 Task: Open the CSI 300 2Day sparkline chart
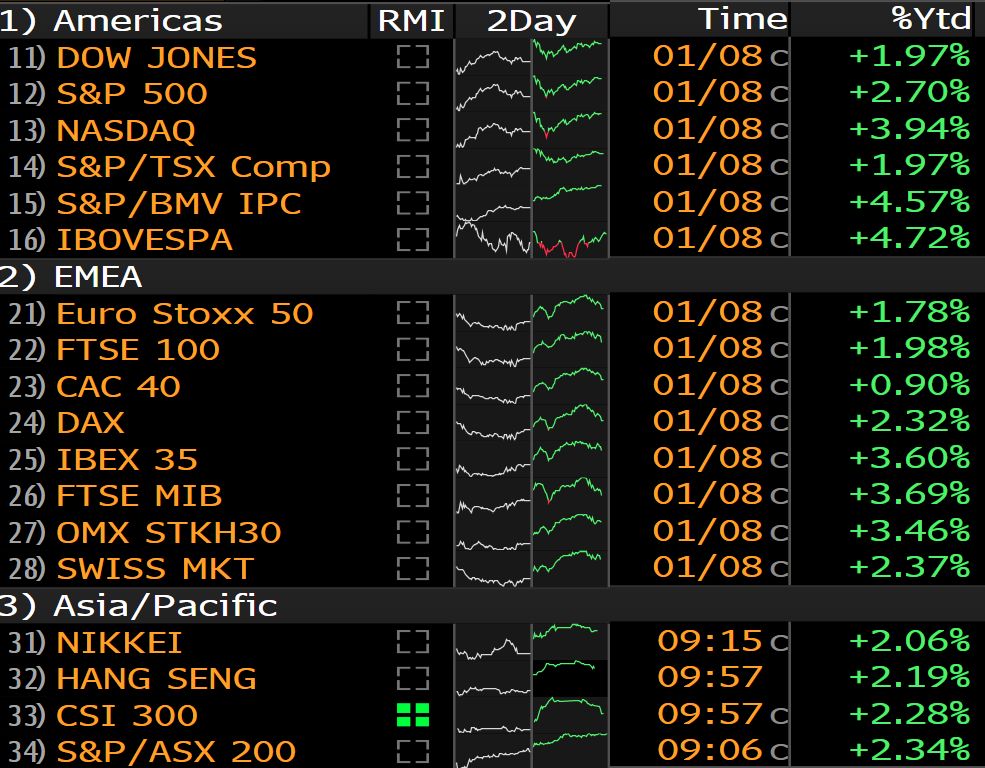[531, 715]
